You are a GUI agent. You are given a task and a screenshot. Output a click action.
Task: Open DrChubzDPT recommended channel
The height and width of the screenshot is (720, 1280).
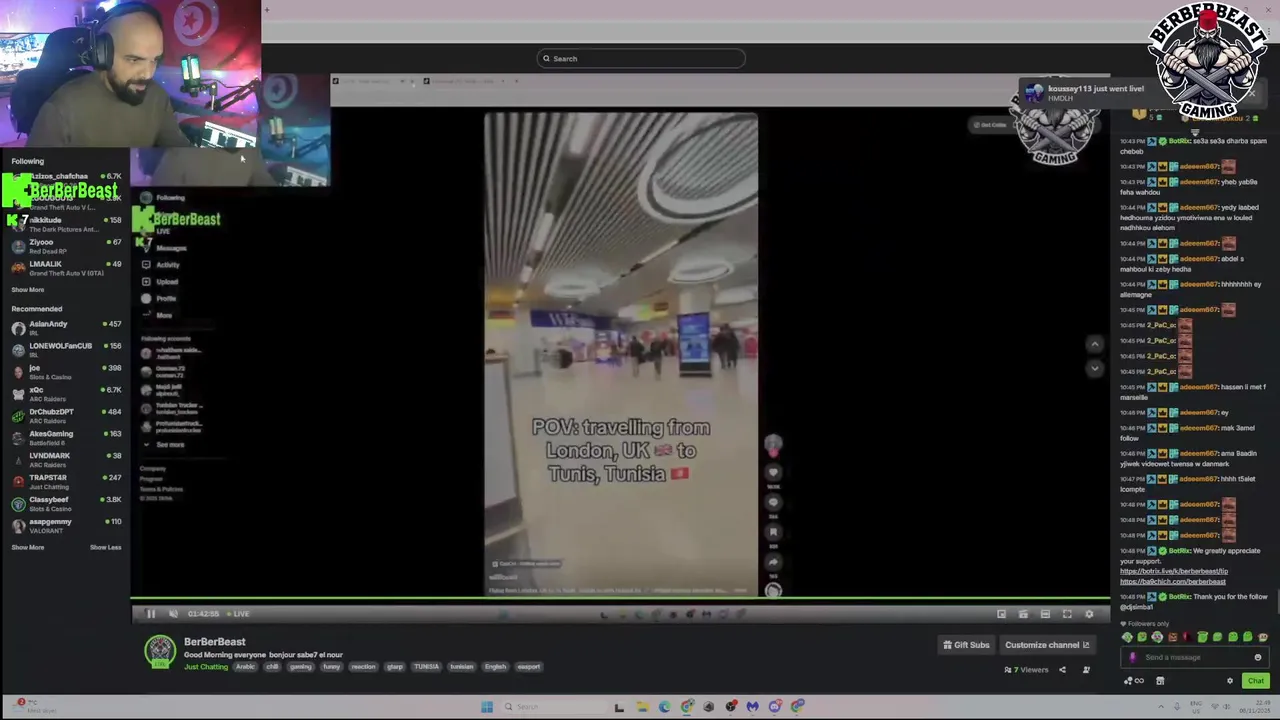(66, 416)
